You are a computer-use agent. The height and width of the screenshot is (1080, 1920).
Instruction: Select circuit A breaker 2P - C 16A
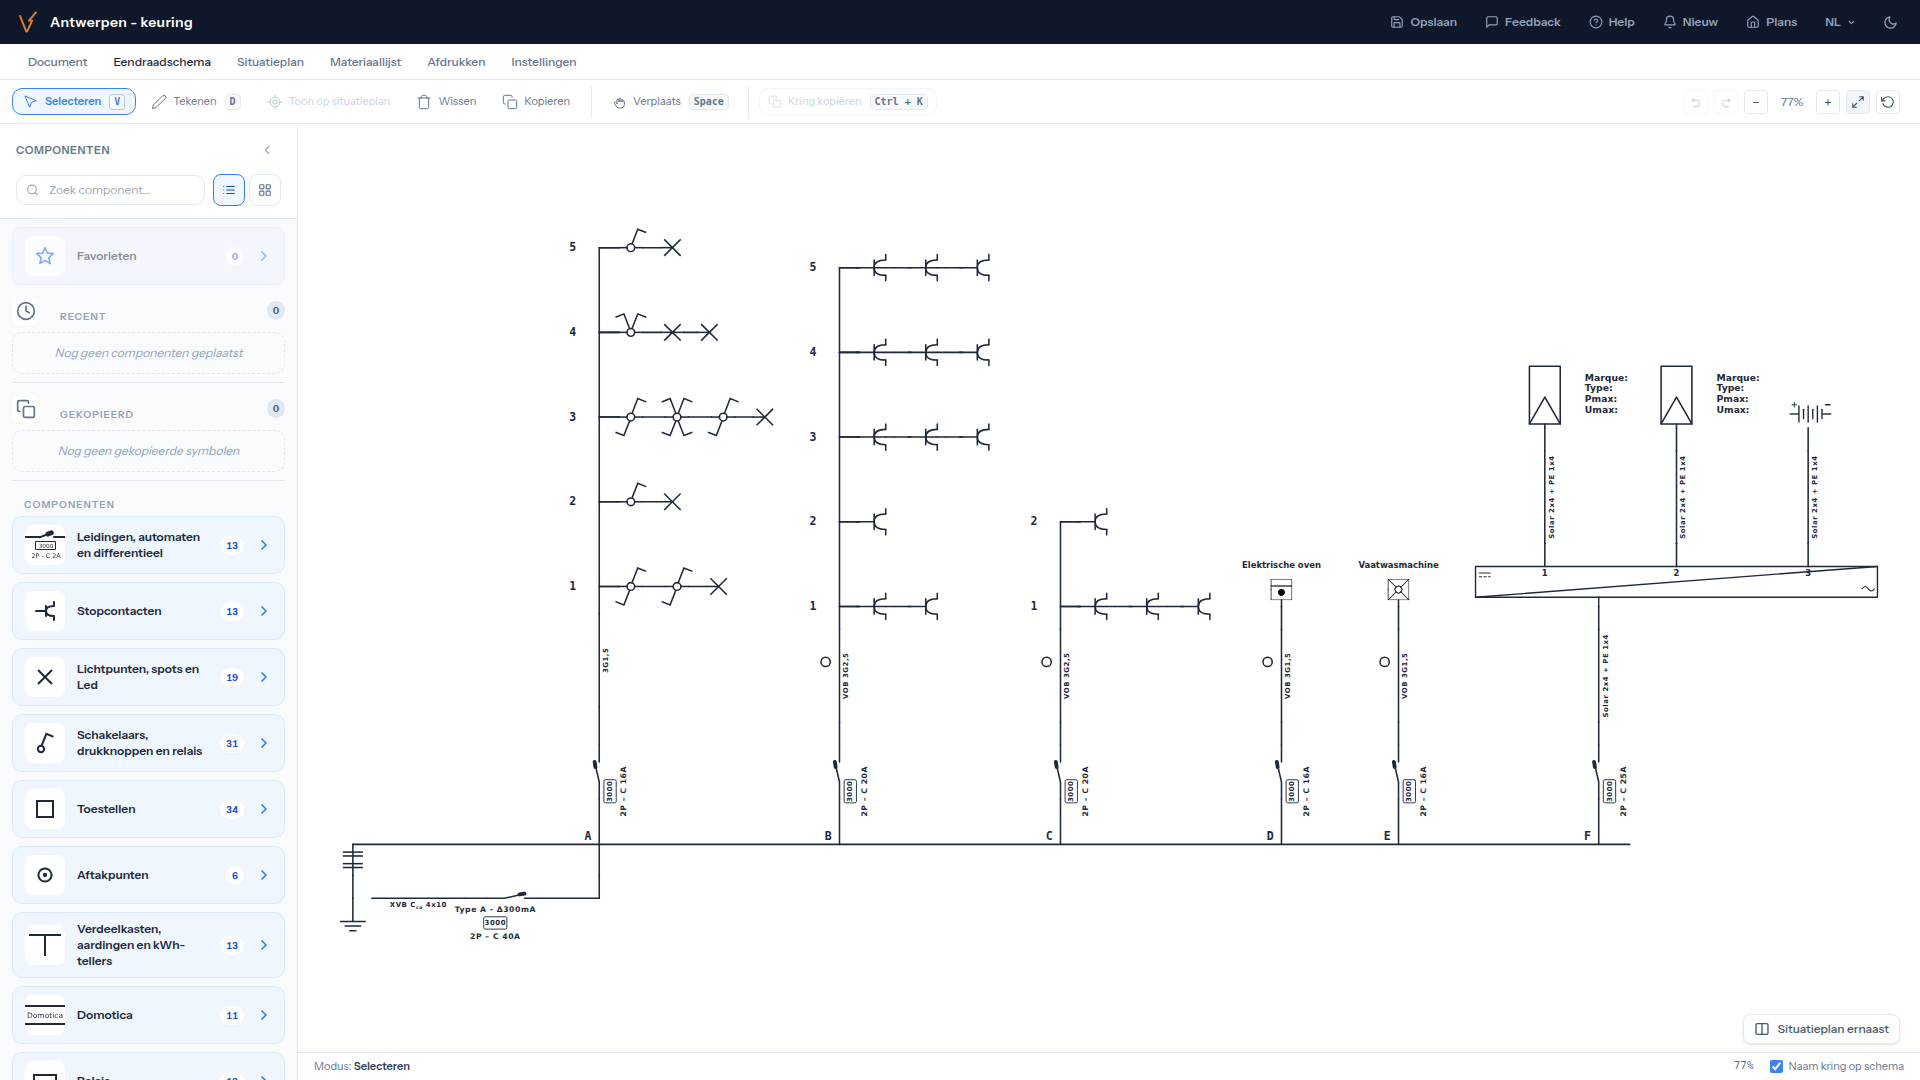610,791
